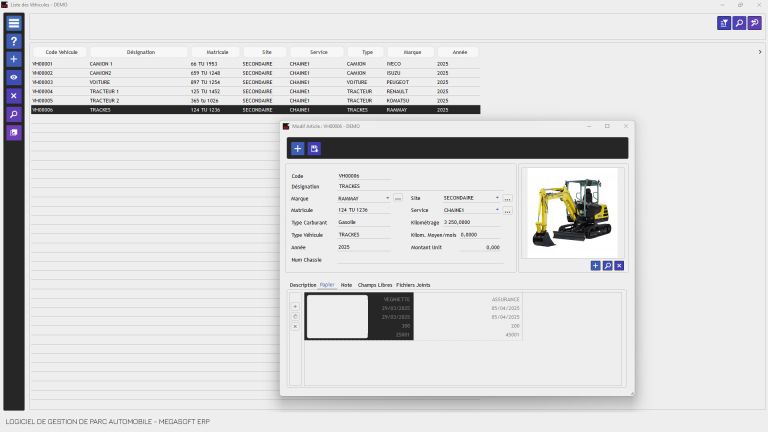Open the hamburger menu in the sidebar
This screenshot has height=432, width=768.
pyautogui.click(x=14, y=23)
